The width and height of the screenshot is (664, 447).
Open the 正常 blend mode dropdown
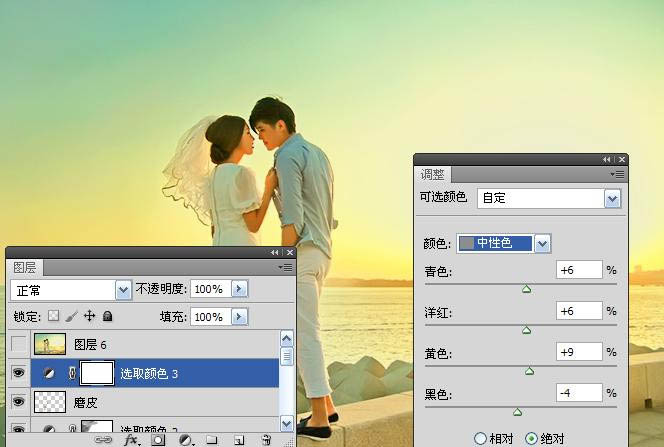pos(124,289)
